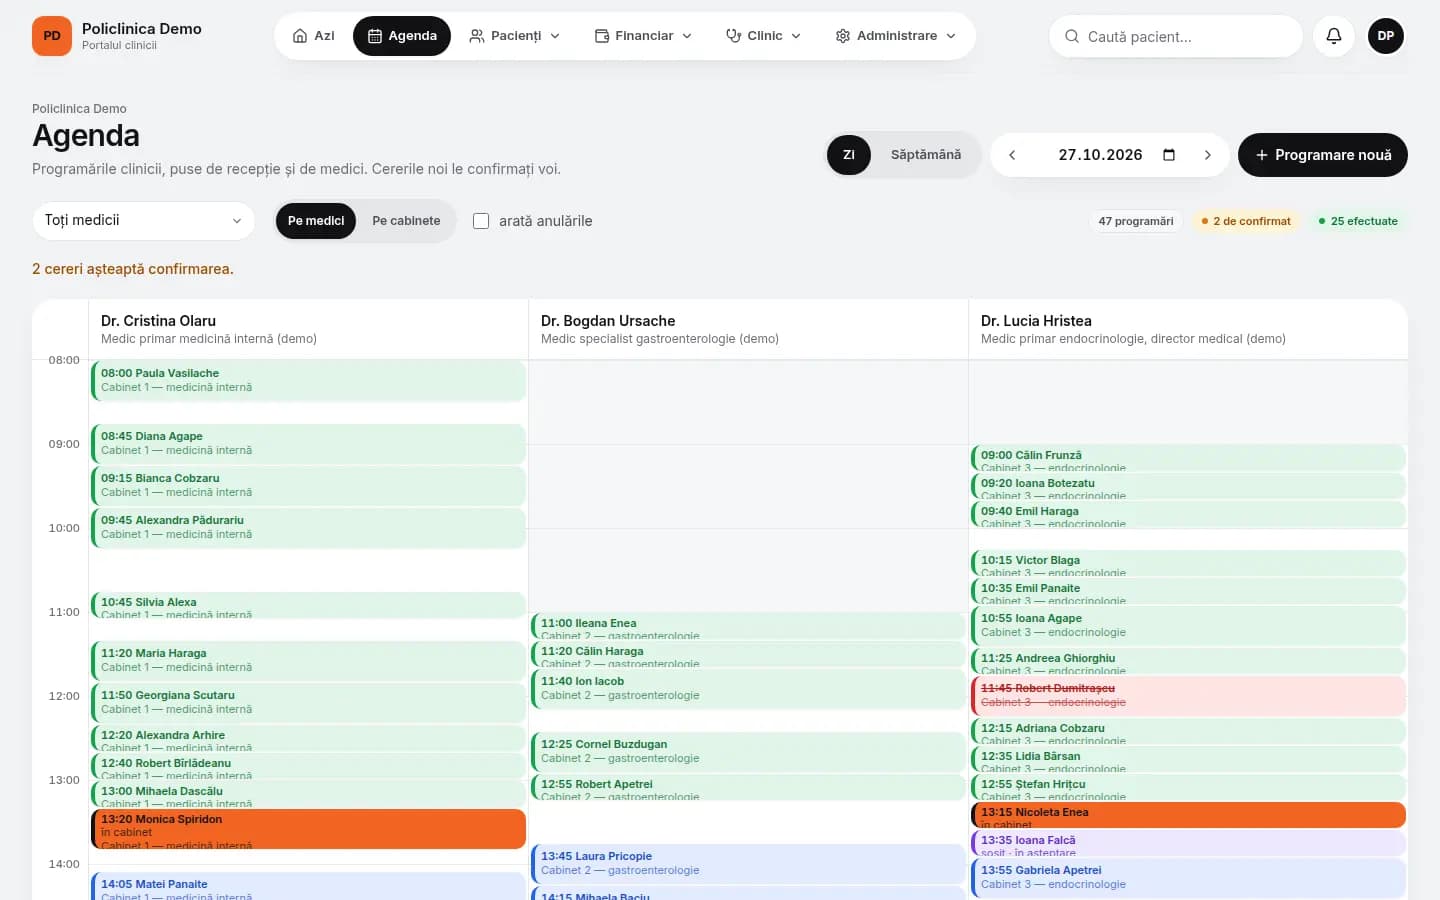This screenshot has height=900, width=1440.
Task: Open cancelled 11:45 Robert Dumitrașcu appointment
Action: pyautogui.click(x=1188, y=696)
